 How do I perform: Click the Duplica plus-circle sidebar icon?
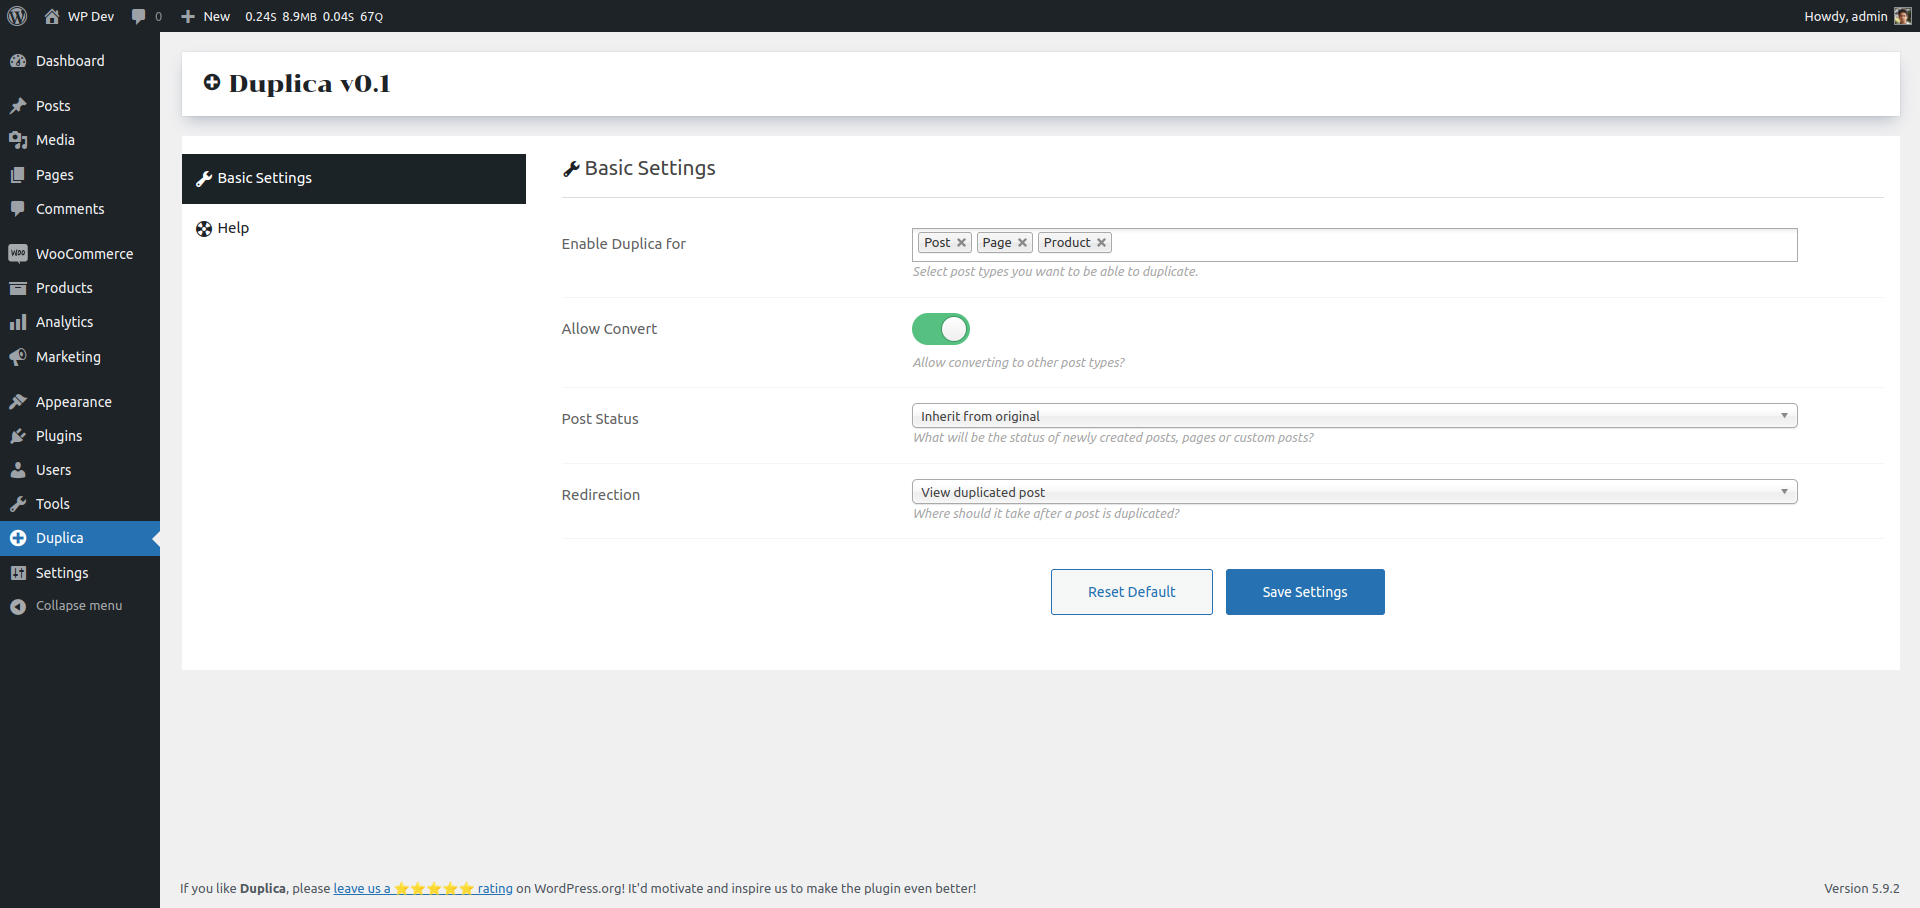tap(18, 538)
